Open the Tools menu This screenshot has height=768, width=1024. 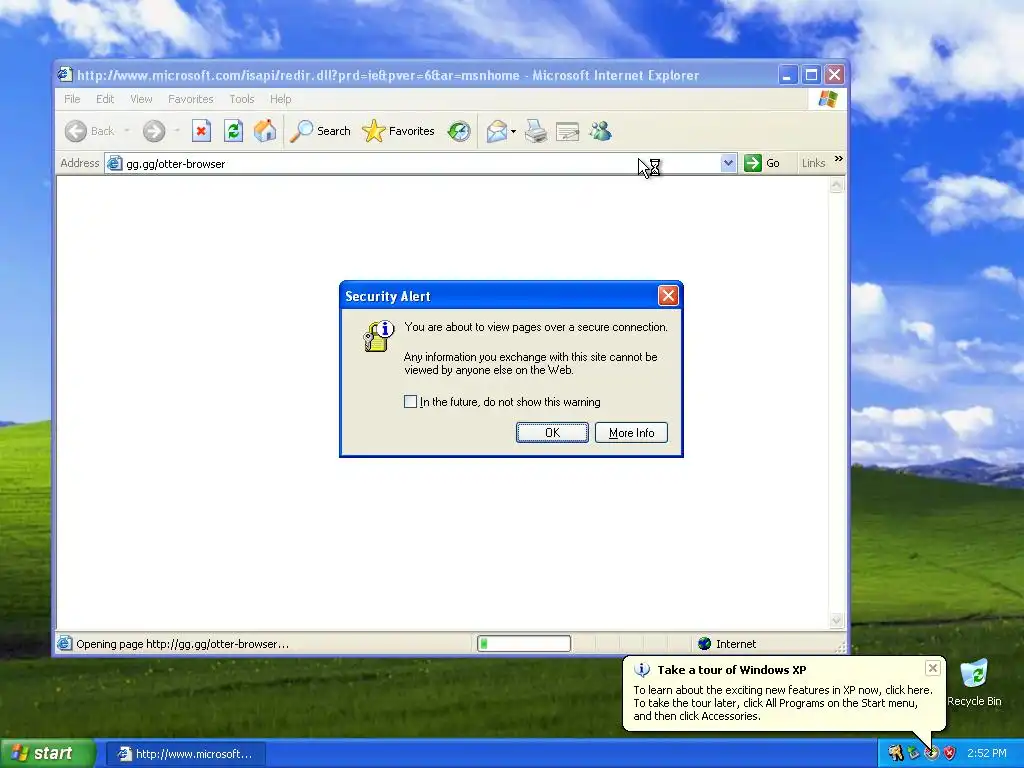[242, 99]
